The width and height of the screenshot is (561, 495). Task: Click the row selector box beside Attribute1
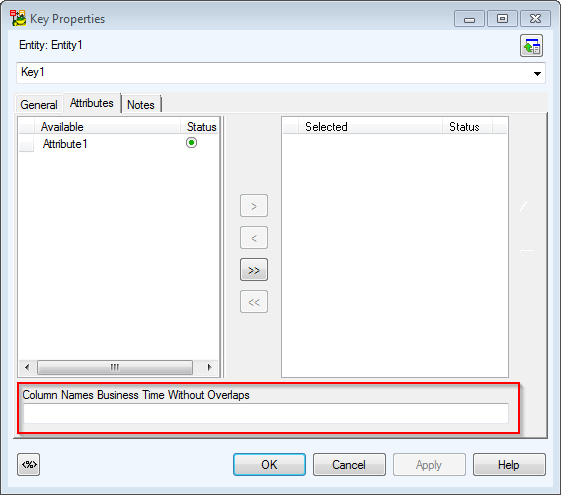tap(26, 144)
